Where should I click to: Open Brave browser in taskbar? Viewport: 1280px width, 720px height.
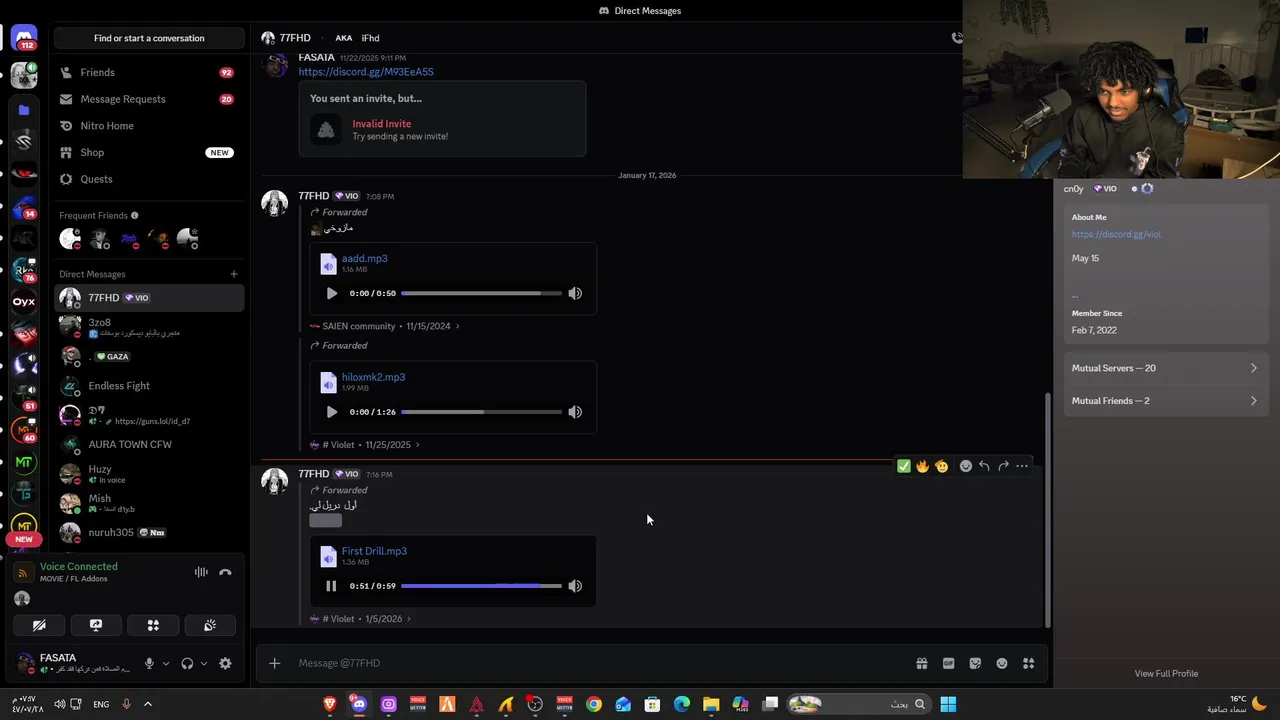point(330,704)
